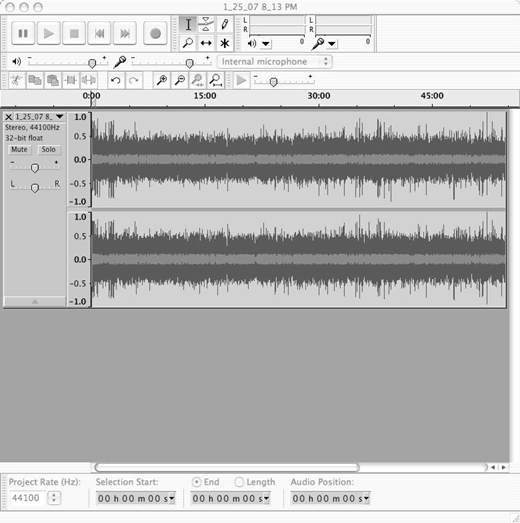
Task: Click the Audio Position time field
Action: point(330,498)
